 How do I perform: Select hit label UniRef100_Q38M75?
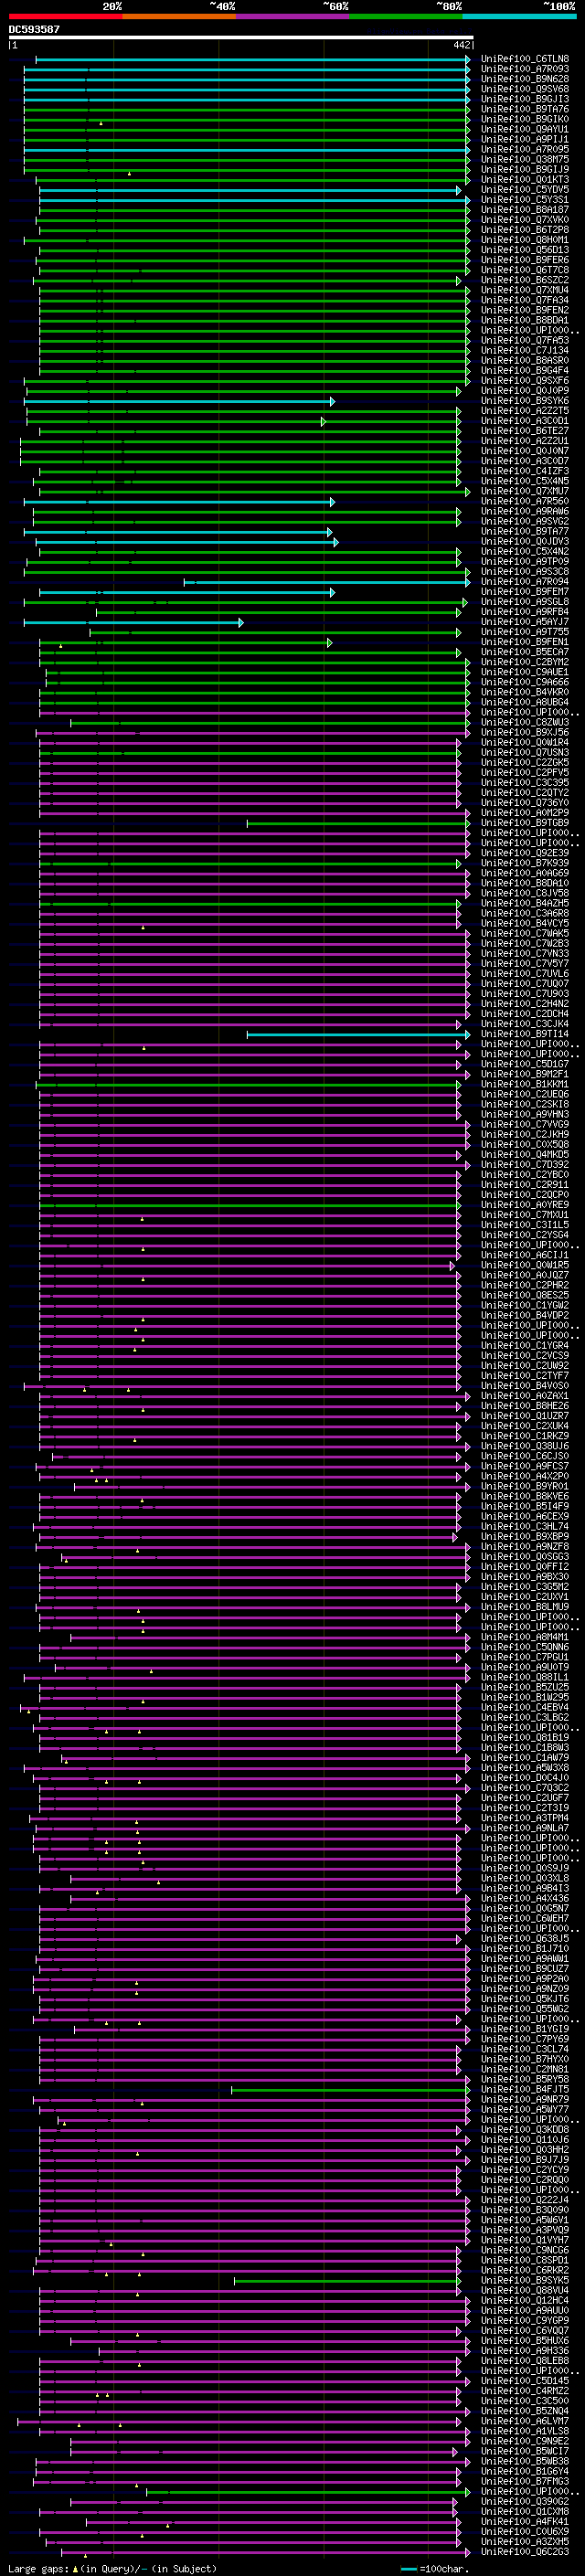pos(525,160)
